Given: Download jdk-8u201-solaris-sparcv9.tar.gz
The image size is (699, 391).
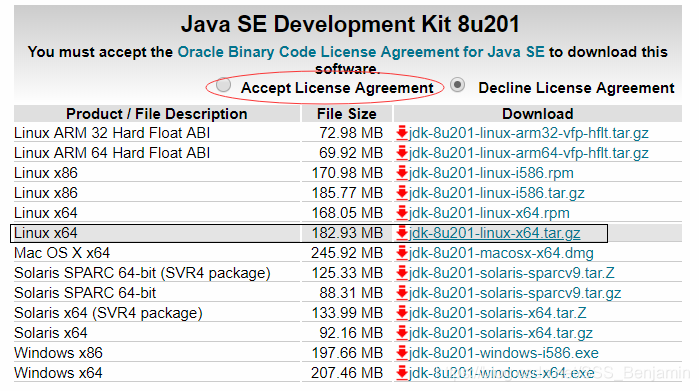Looking at the screenshot, I should [x=515, y=293].
